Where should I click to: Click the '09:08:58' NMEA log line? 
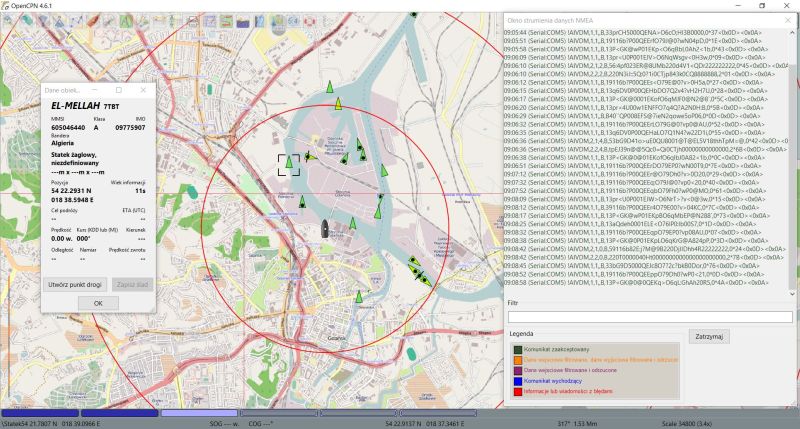coord(636,283)
